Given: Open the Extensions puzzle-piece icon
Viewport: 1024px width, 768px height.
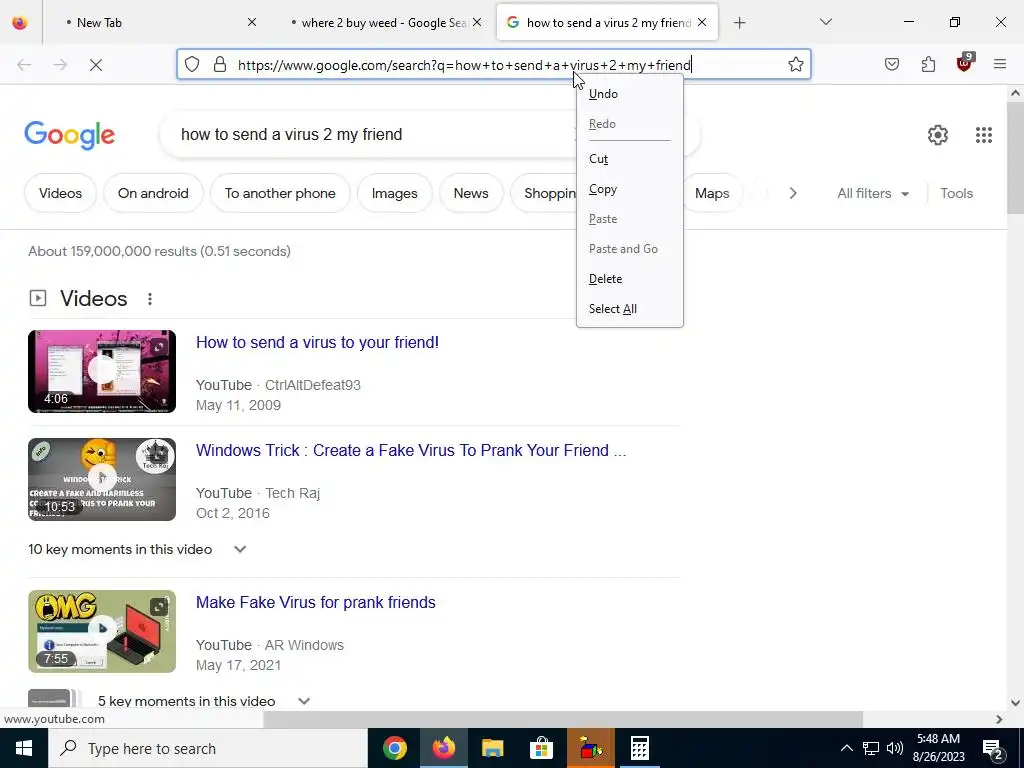Looking at the screenshot, I should click(x=928, y=64).
